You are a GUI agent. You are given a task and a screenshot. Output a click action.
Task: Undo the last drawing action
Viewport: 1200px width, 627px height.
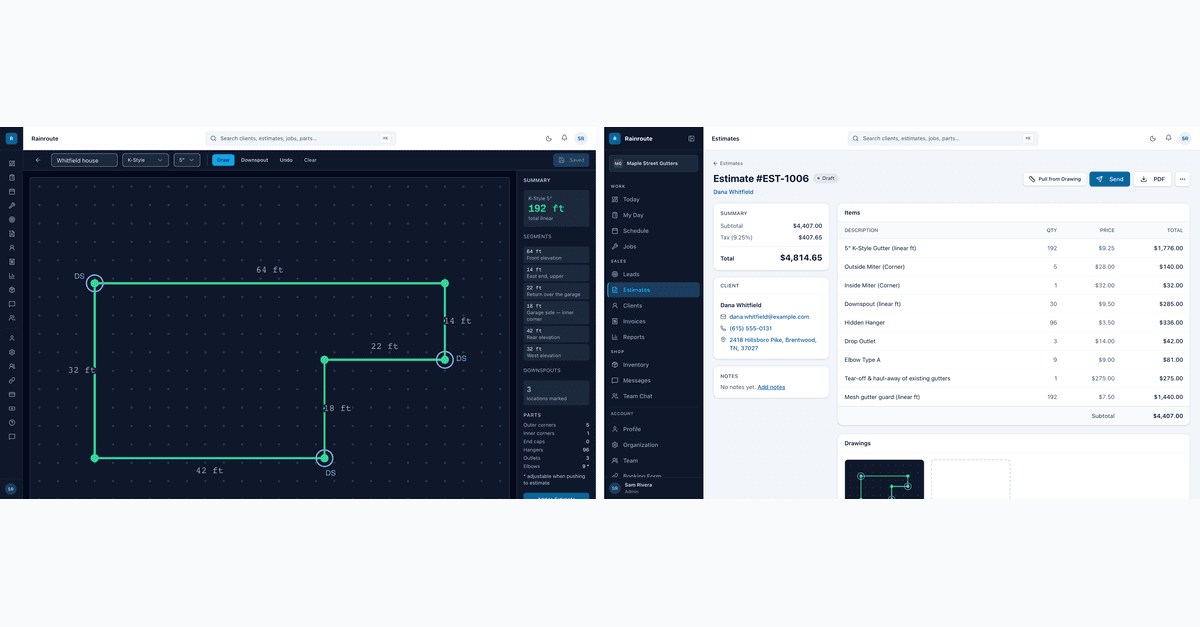(286, 160)
